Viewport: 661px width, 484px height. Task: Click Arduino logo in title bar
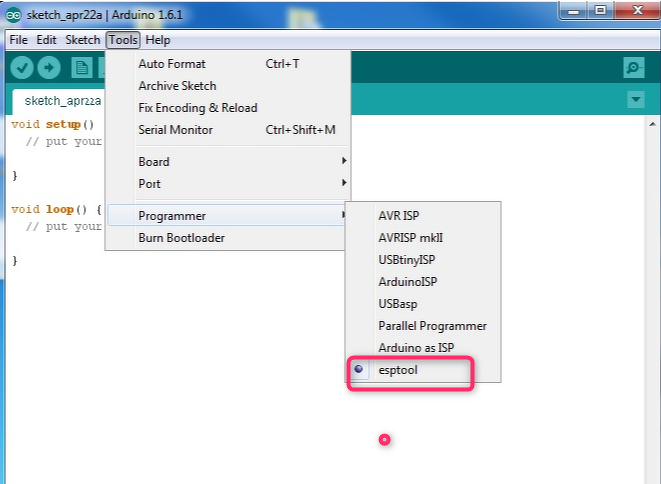13,15
